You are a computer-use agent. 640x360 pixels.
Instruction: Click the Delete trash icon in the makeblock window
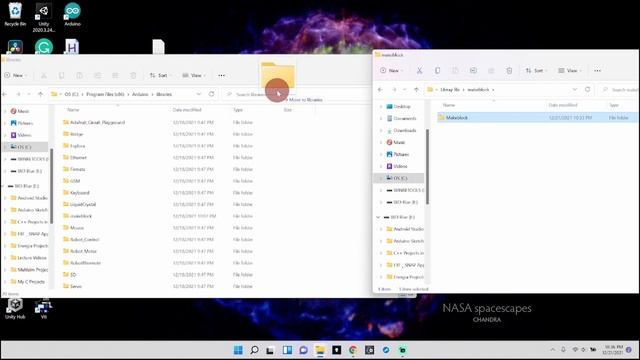tap(509, 71)
